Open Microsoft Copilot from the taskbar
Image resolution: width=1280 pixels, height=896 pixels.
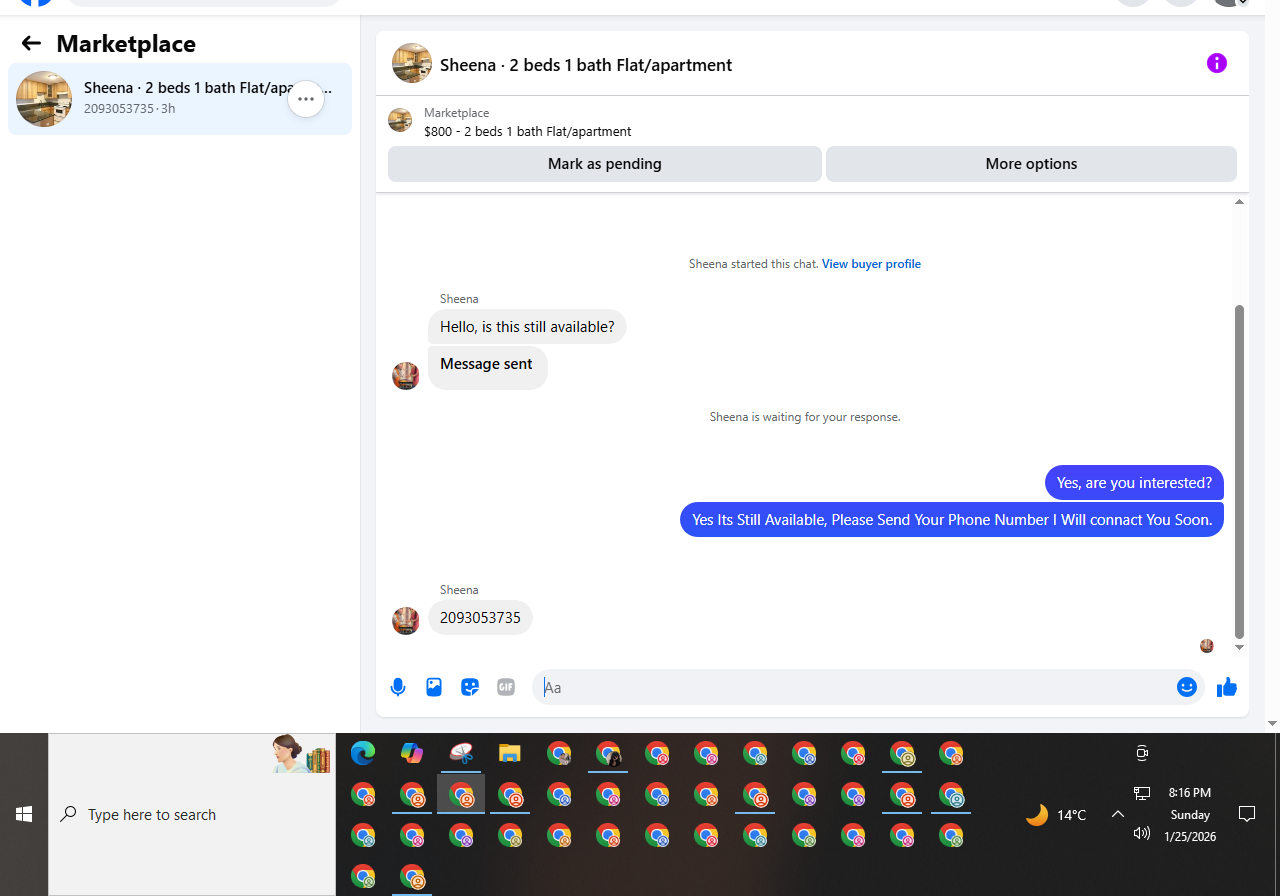(x=412, y=754)
